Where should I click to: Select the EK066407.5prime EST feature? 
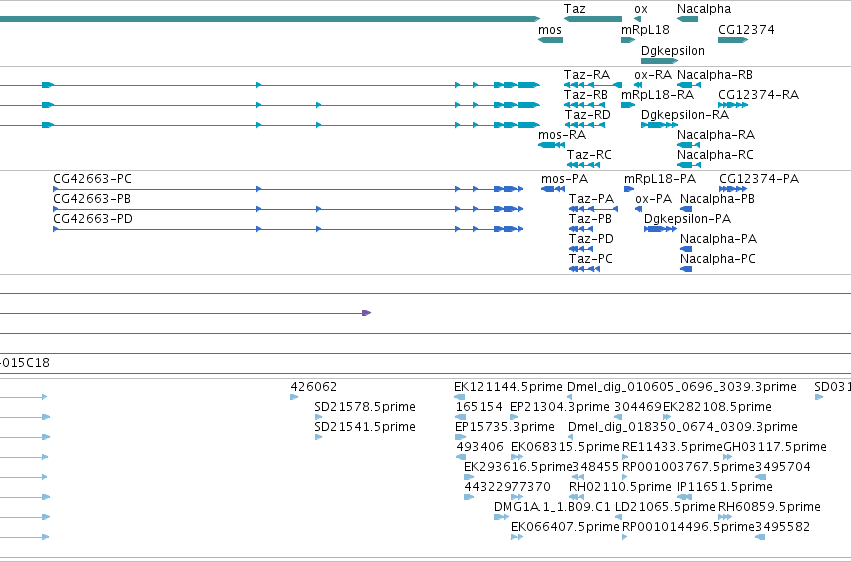coord(517,537)
